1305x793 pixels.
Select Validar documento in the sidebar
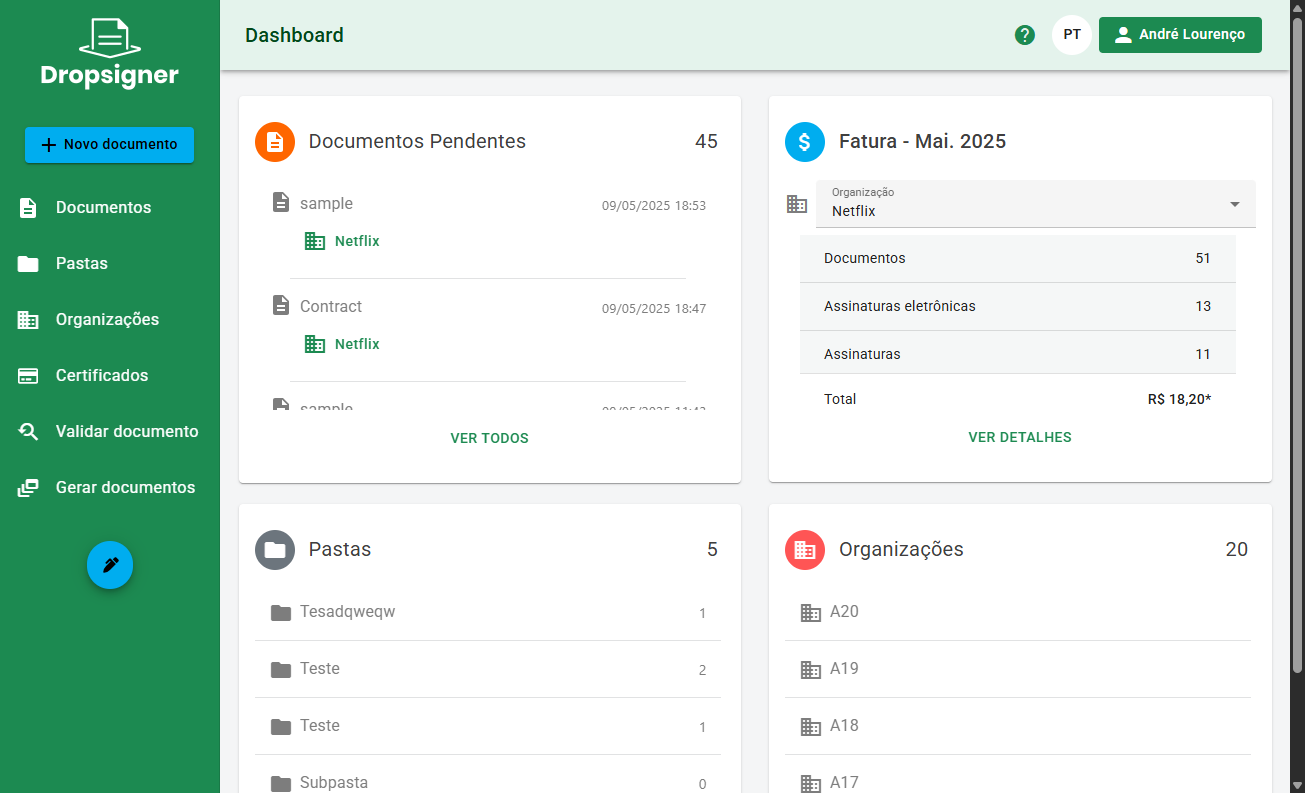pyautogui.click(x=110, y=432)
